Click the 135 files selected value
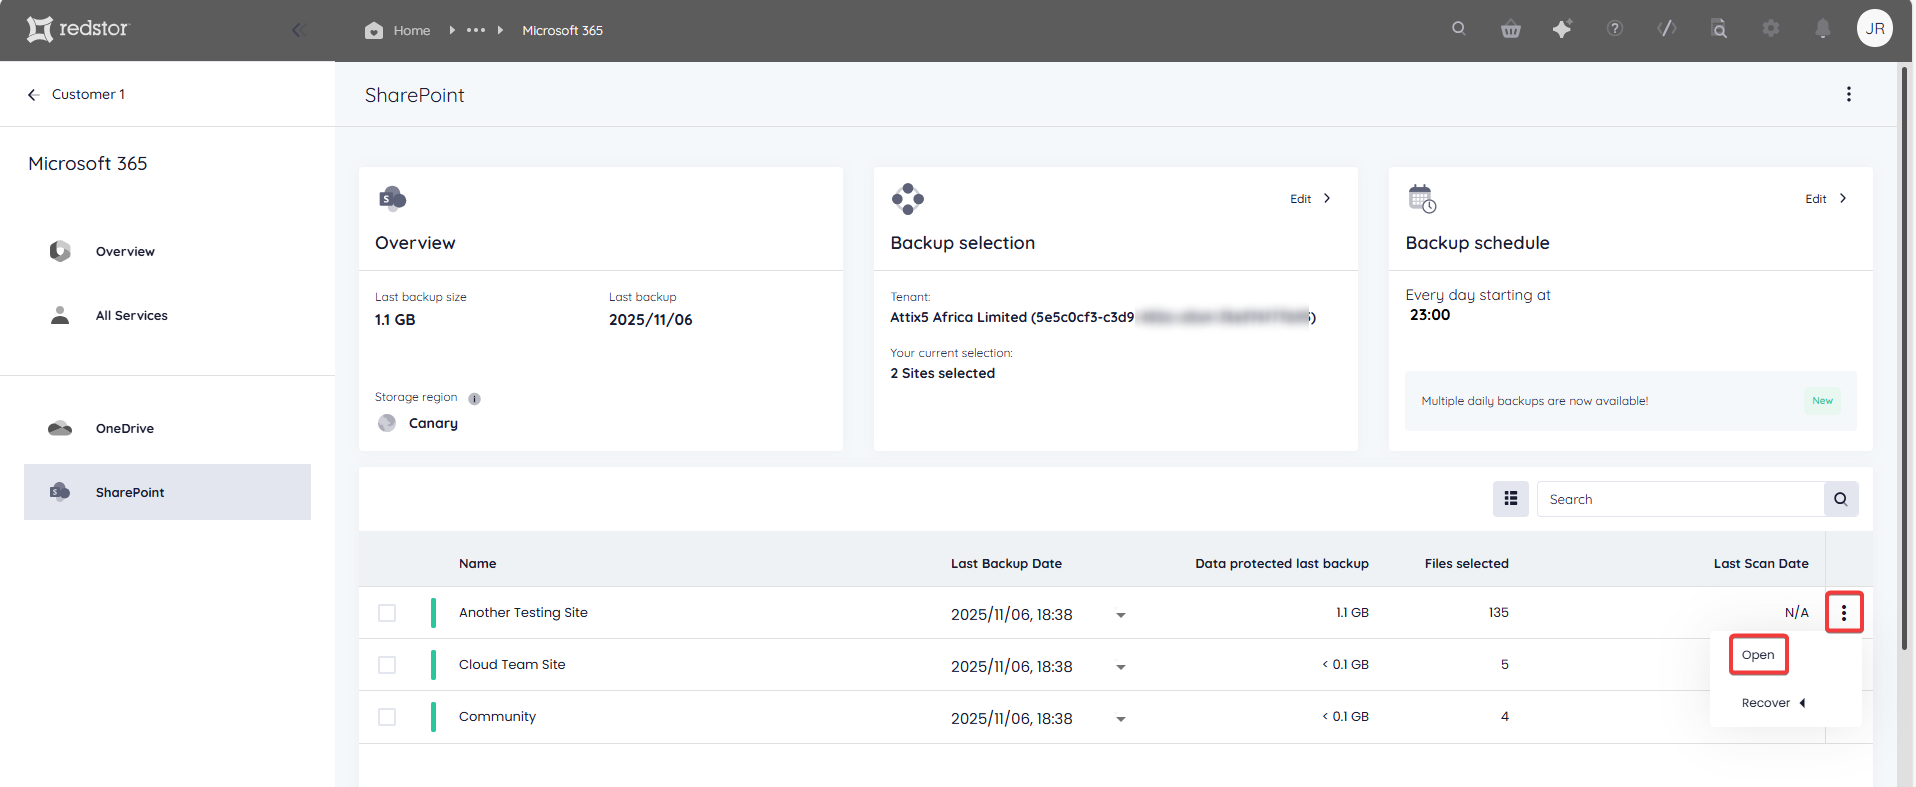This screenshot has width=1916, height=787. click(1498, 612)
